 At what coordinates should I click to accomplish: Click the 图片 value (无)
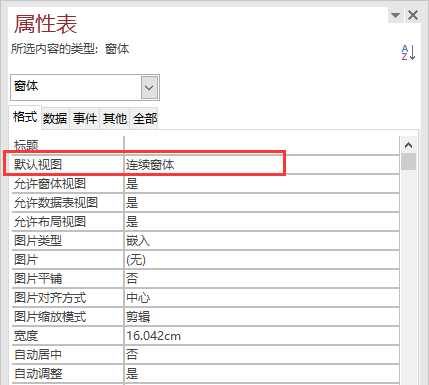[x=262, y=260]
